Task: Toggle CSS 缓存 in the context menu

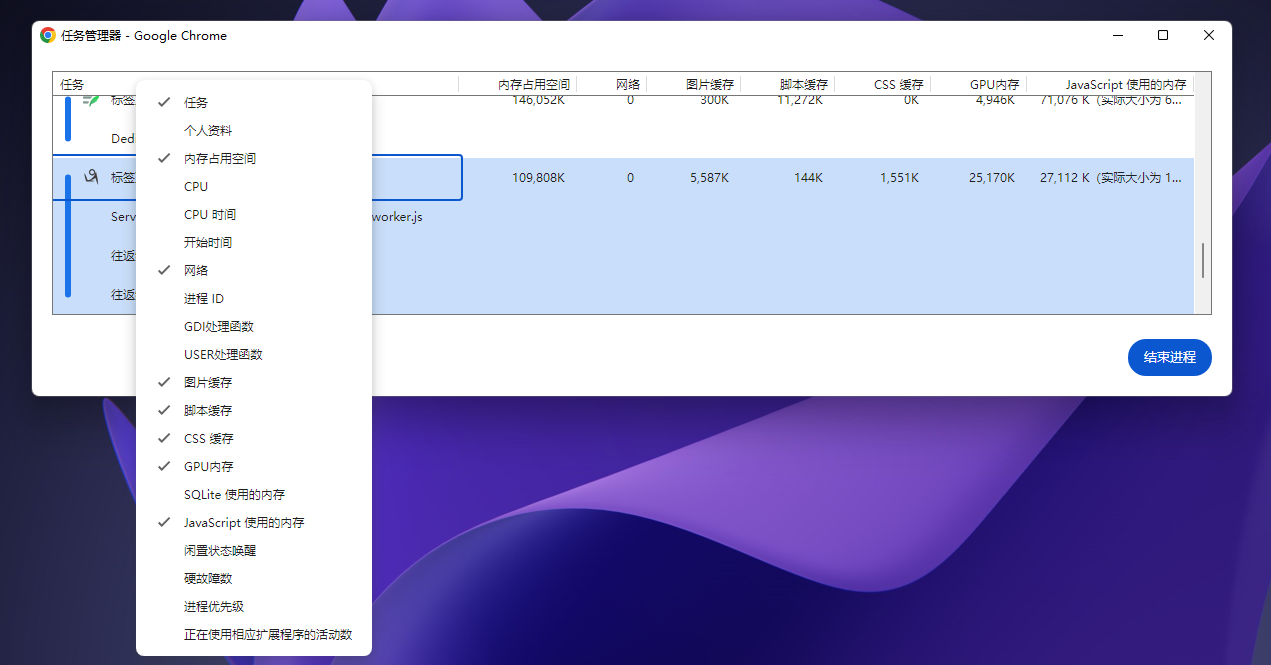Action: 254,438
